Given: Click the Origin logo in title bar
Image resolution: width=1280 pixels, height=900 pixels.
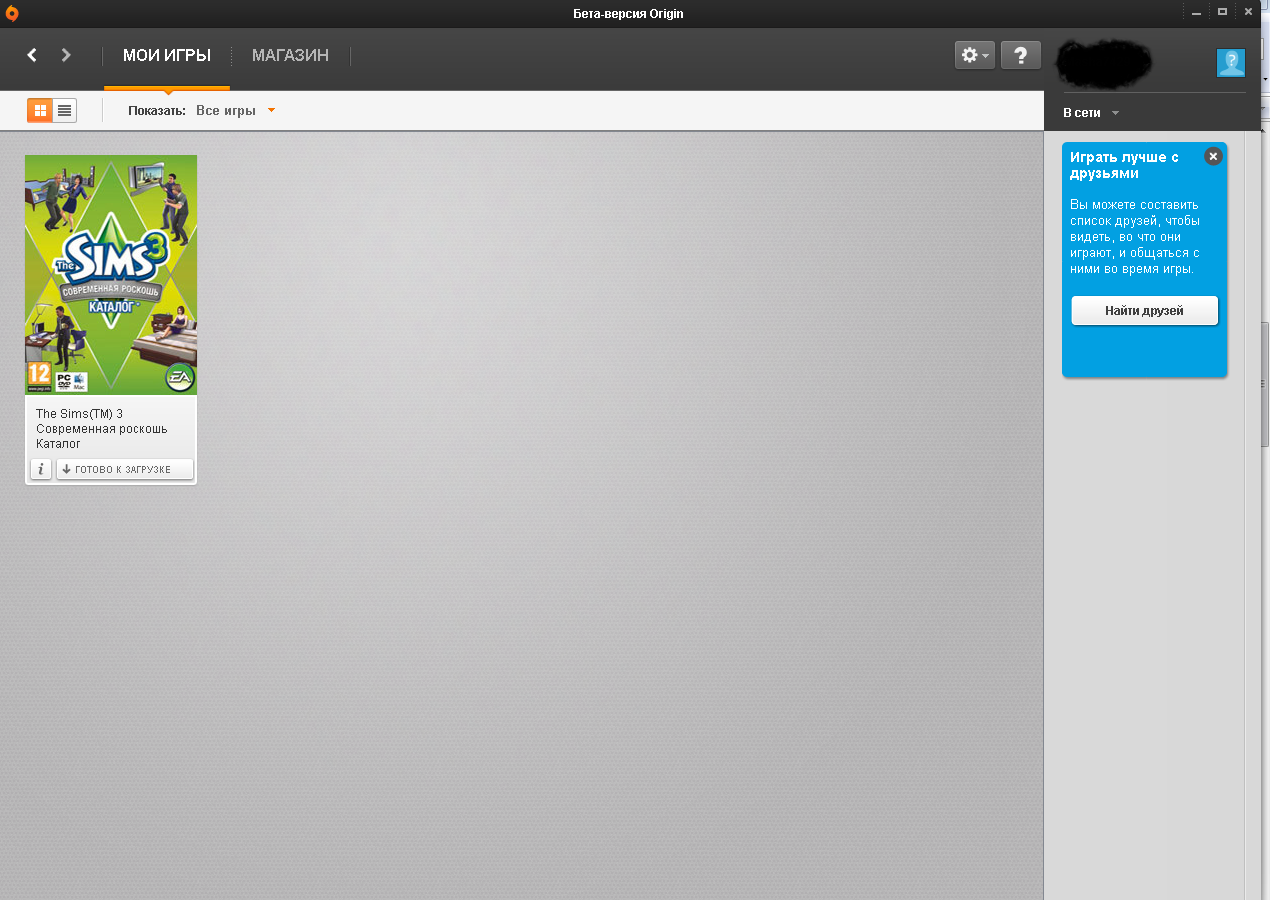Looking at the screenshot, I should point(13,13).
